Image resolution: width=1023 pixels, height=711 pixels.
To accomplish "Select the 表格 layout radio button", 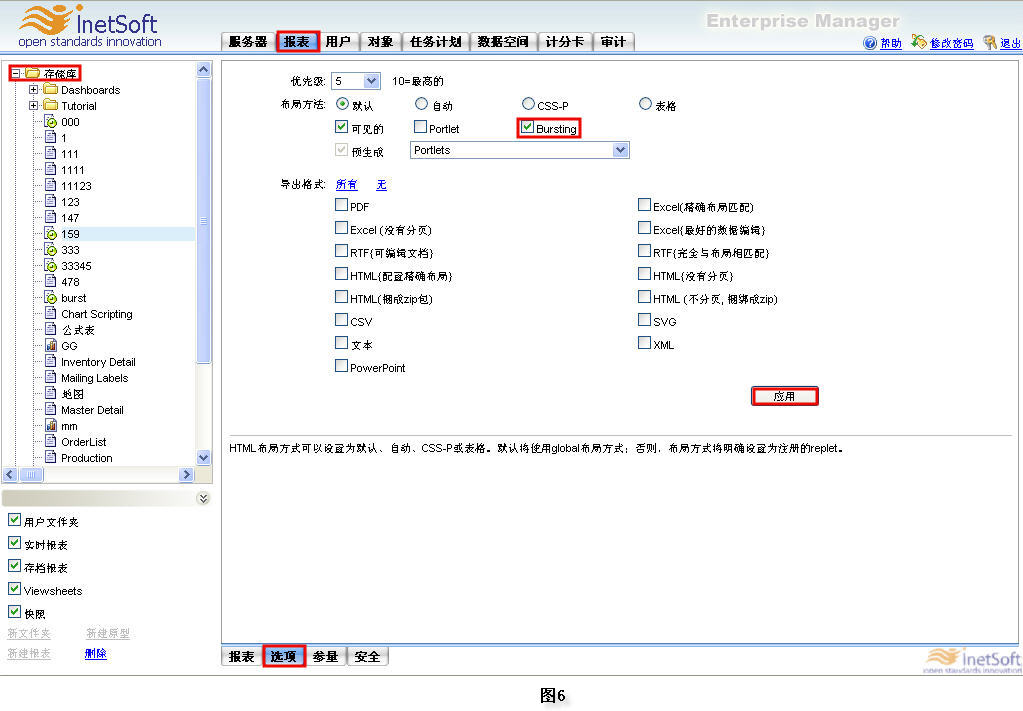I will pyautogui.click(x=645, y=104).
